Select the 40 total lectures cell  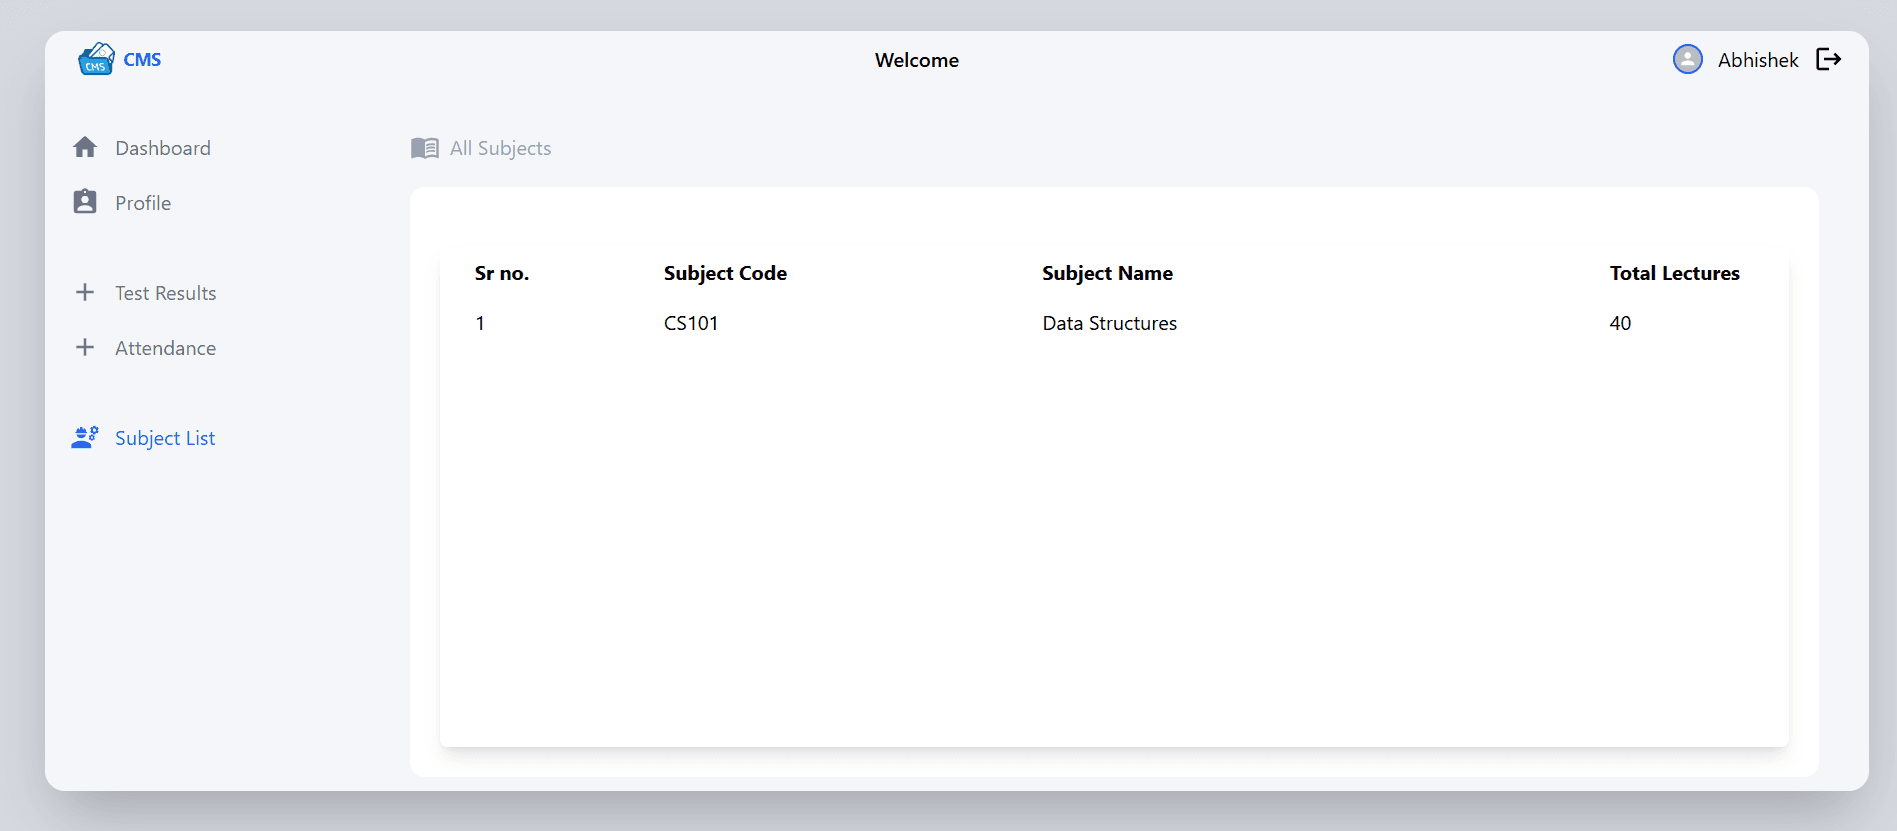pos(1620,323)
